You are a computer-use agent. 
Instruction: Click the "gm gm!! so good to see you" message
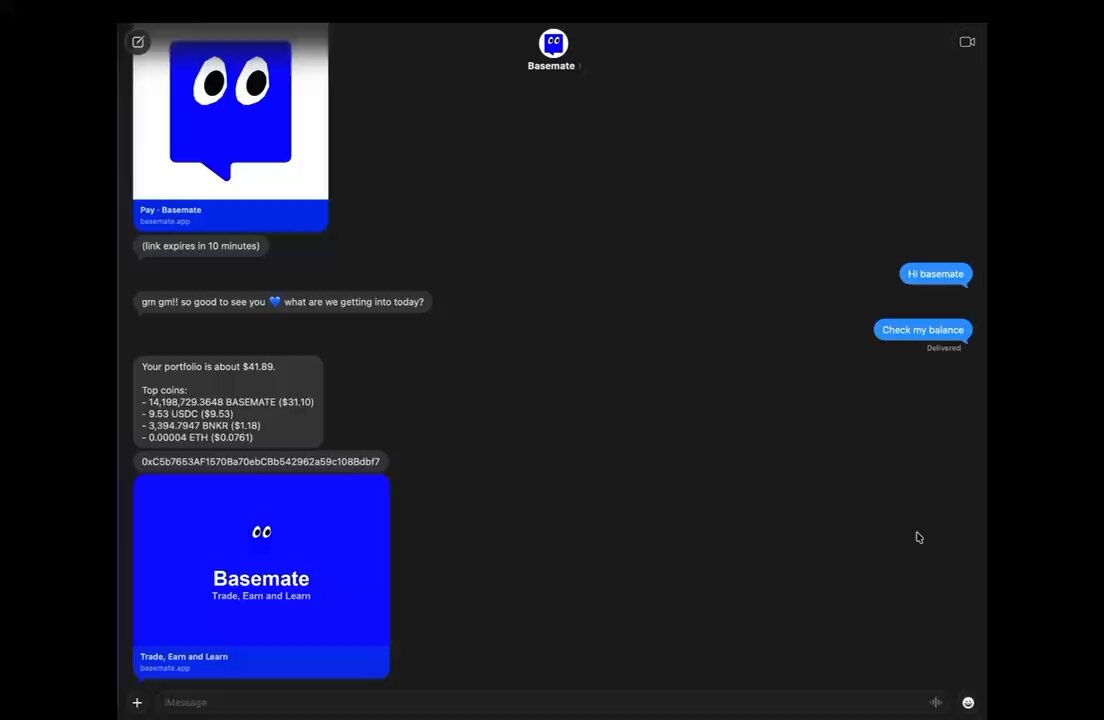coord(282,302)
